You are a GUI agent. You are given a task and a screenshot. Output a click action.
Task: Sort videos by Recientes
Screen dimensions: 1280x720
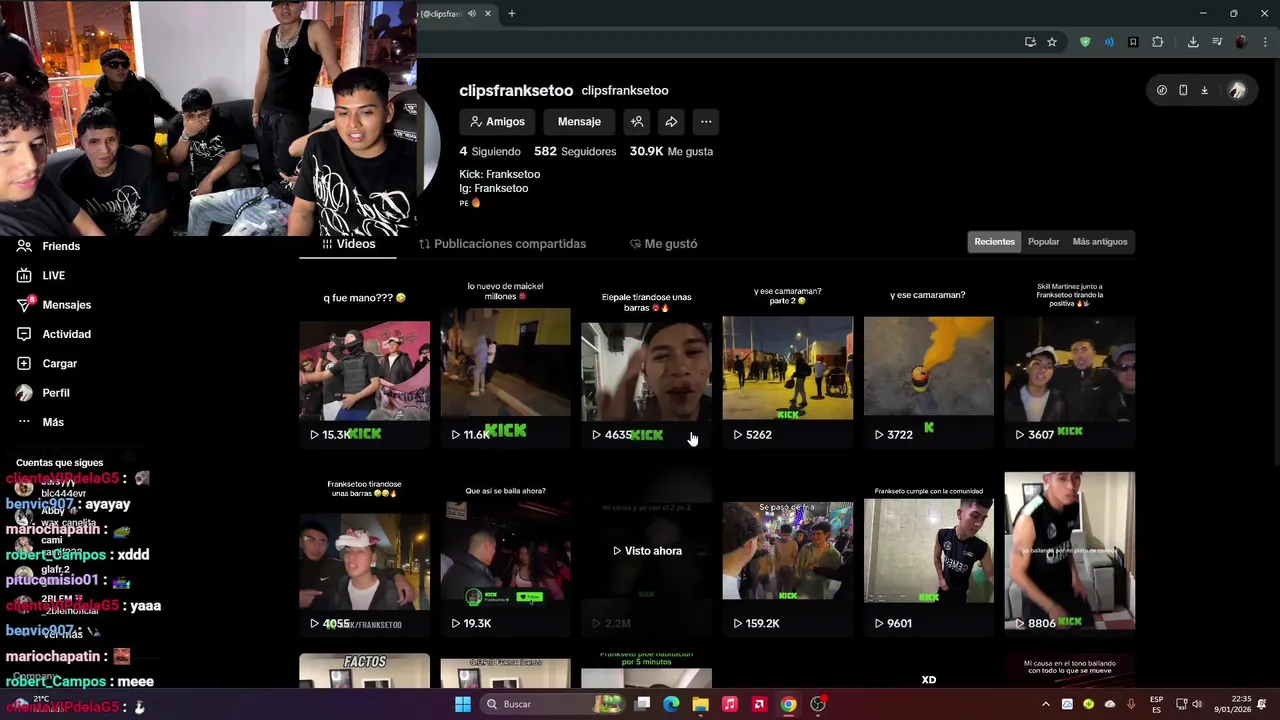994,242
